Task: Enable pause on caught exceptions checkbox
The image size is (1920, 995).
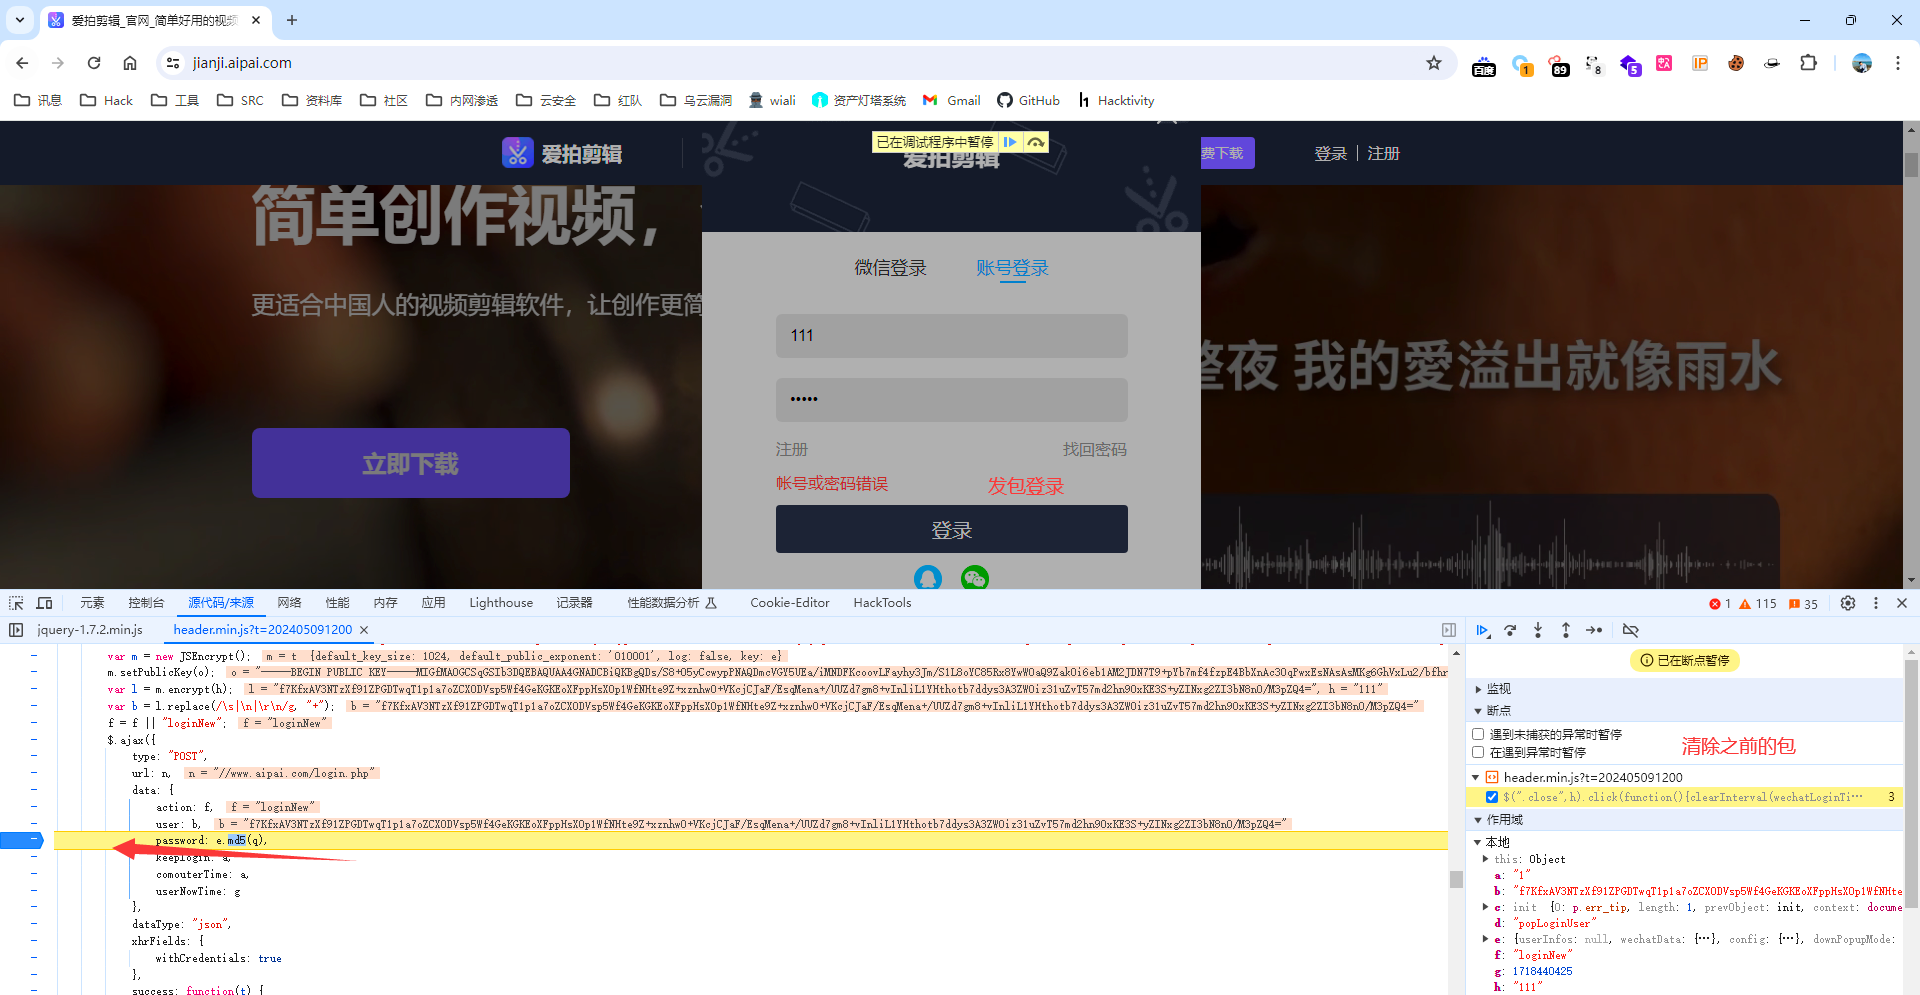Action: pos(1478,752)
